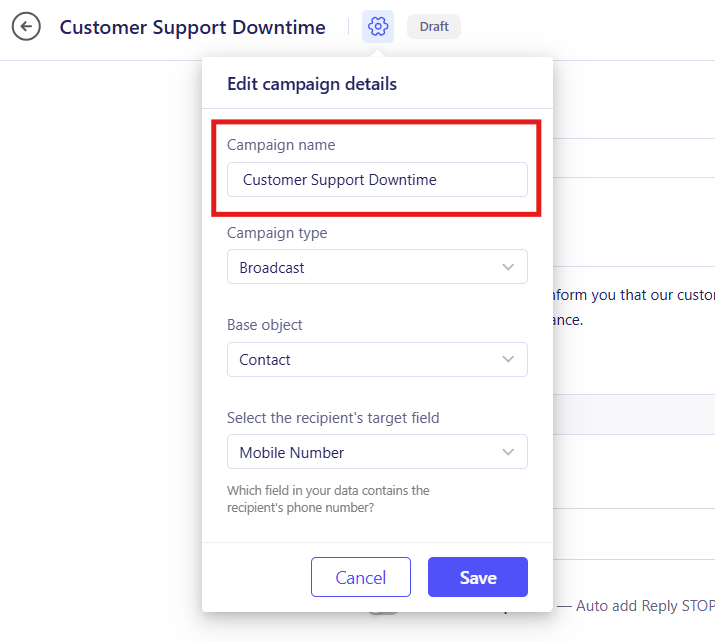The width and height of the screenshot is (715, 642).
Task: Click 'Select the recipient's target field' label
Action: (x=333, y=418)
